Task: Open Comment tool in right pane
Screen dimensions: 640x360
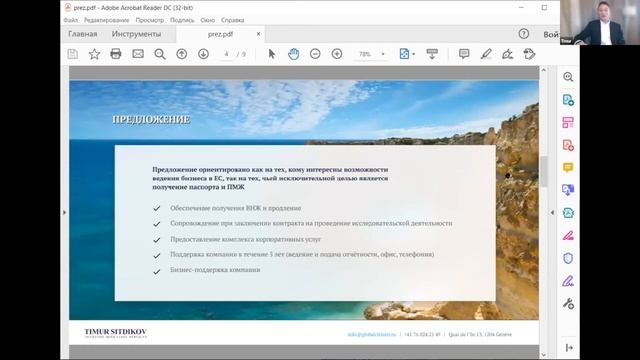Action: (568, 168)
